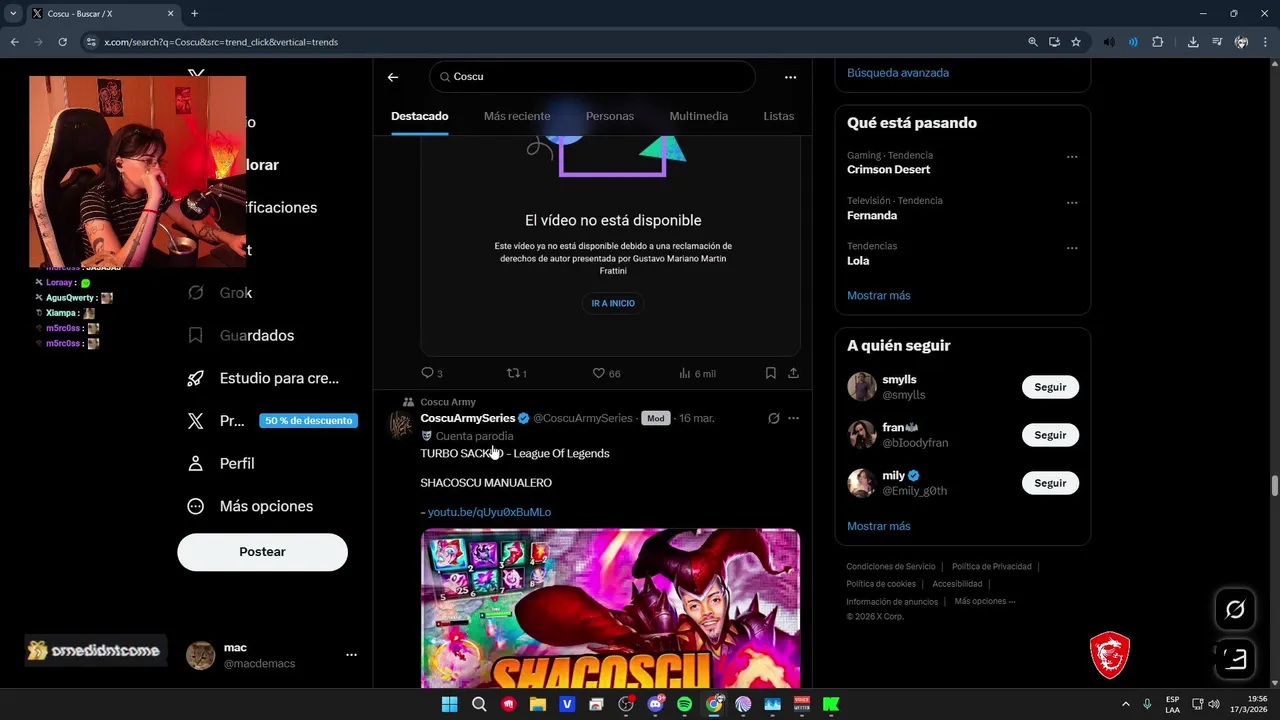This screenshot has height=720, width=1280.
Task: Mute the tab using the speaker icon
Action: (1109, 42)
